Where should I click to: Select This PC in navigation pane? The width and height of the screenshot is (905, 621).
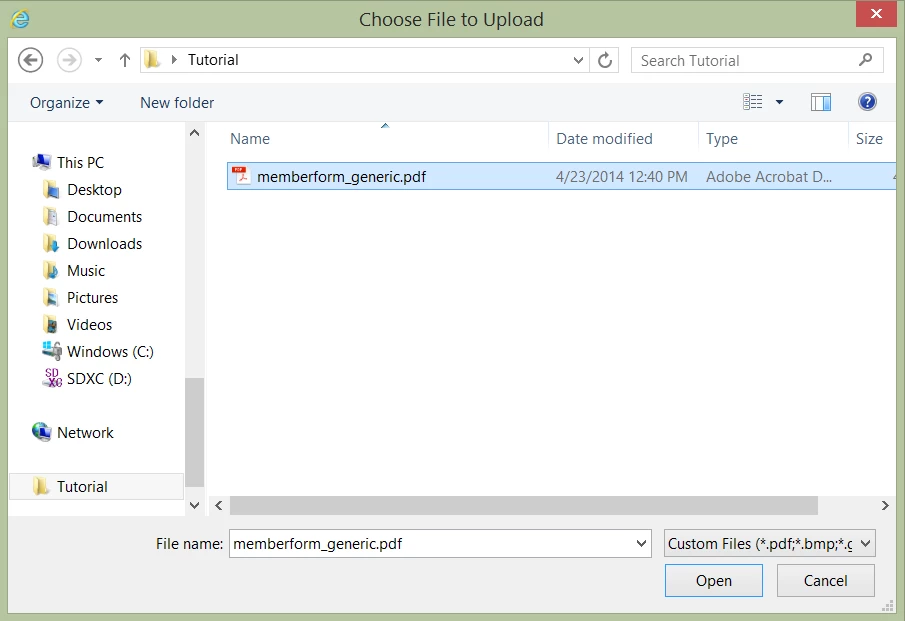(x=80, y=163)
